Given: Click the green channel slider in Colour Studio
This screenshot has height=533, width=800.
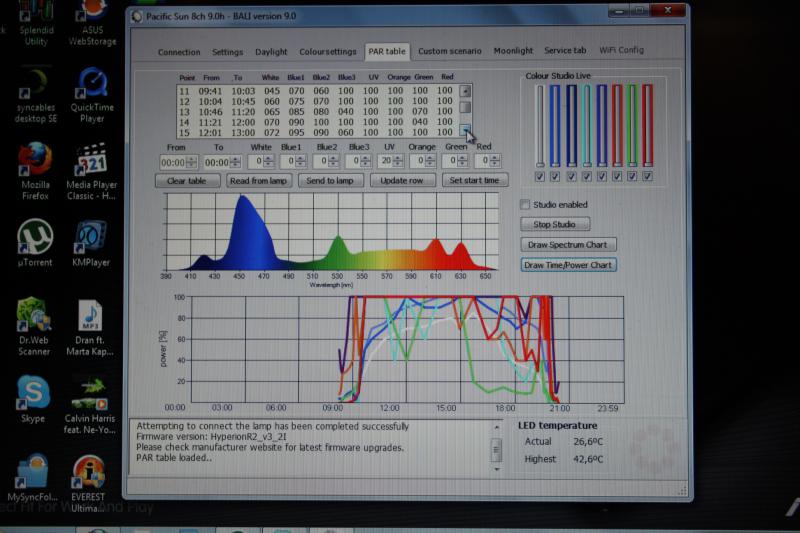Looking at the screenshot, I should point(632,125).
